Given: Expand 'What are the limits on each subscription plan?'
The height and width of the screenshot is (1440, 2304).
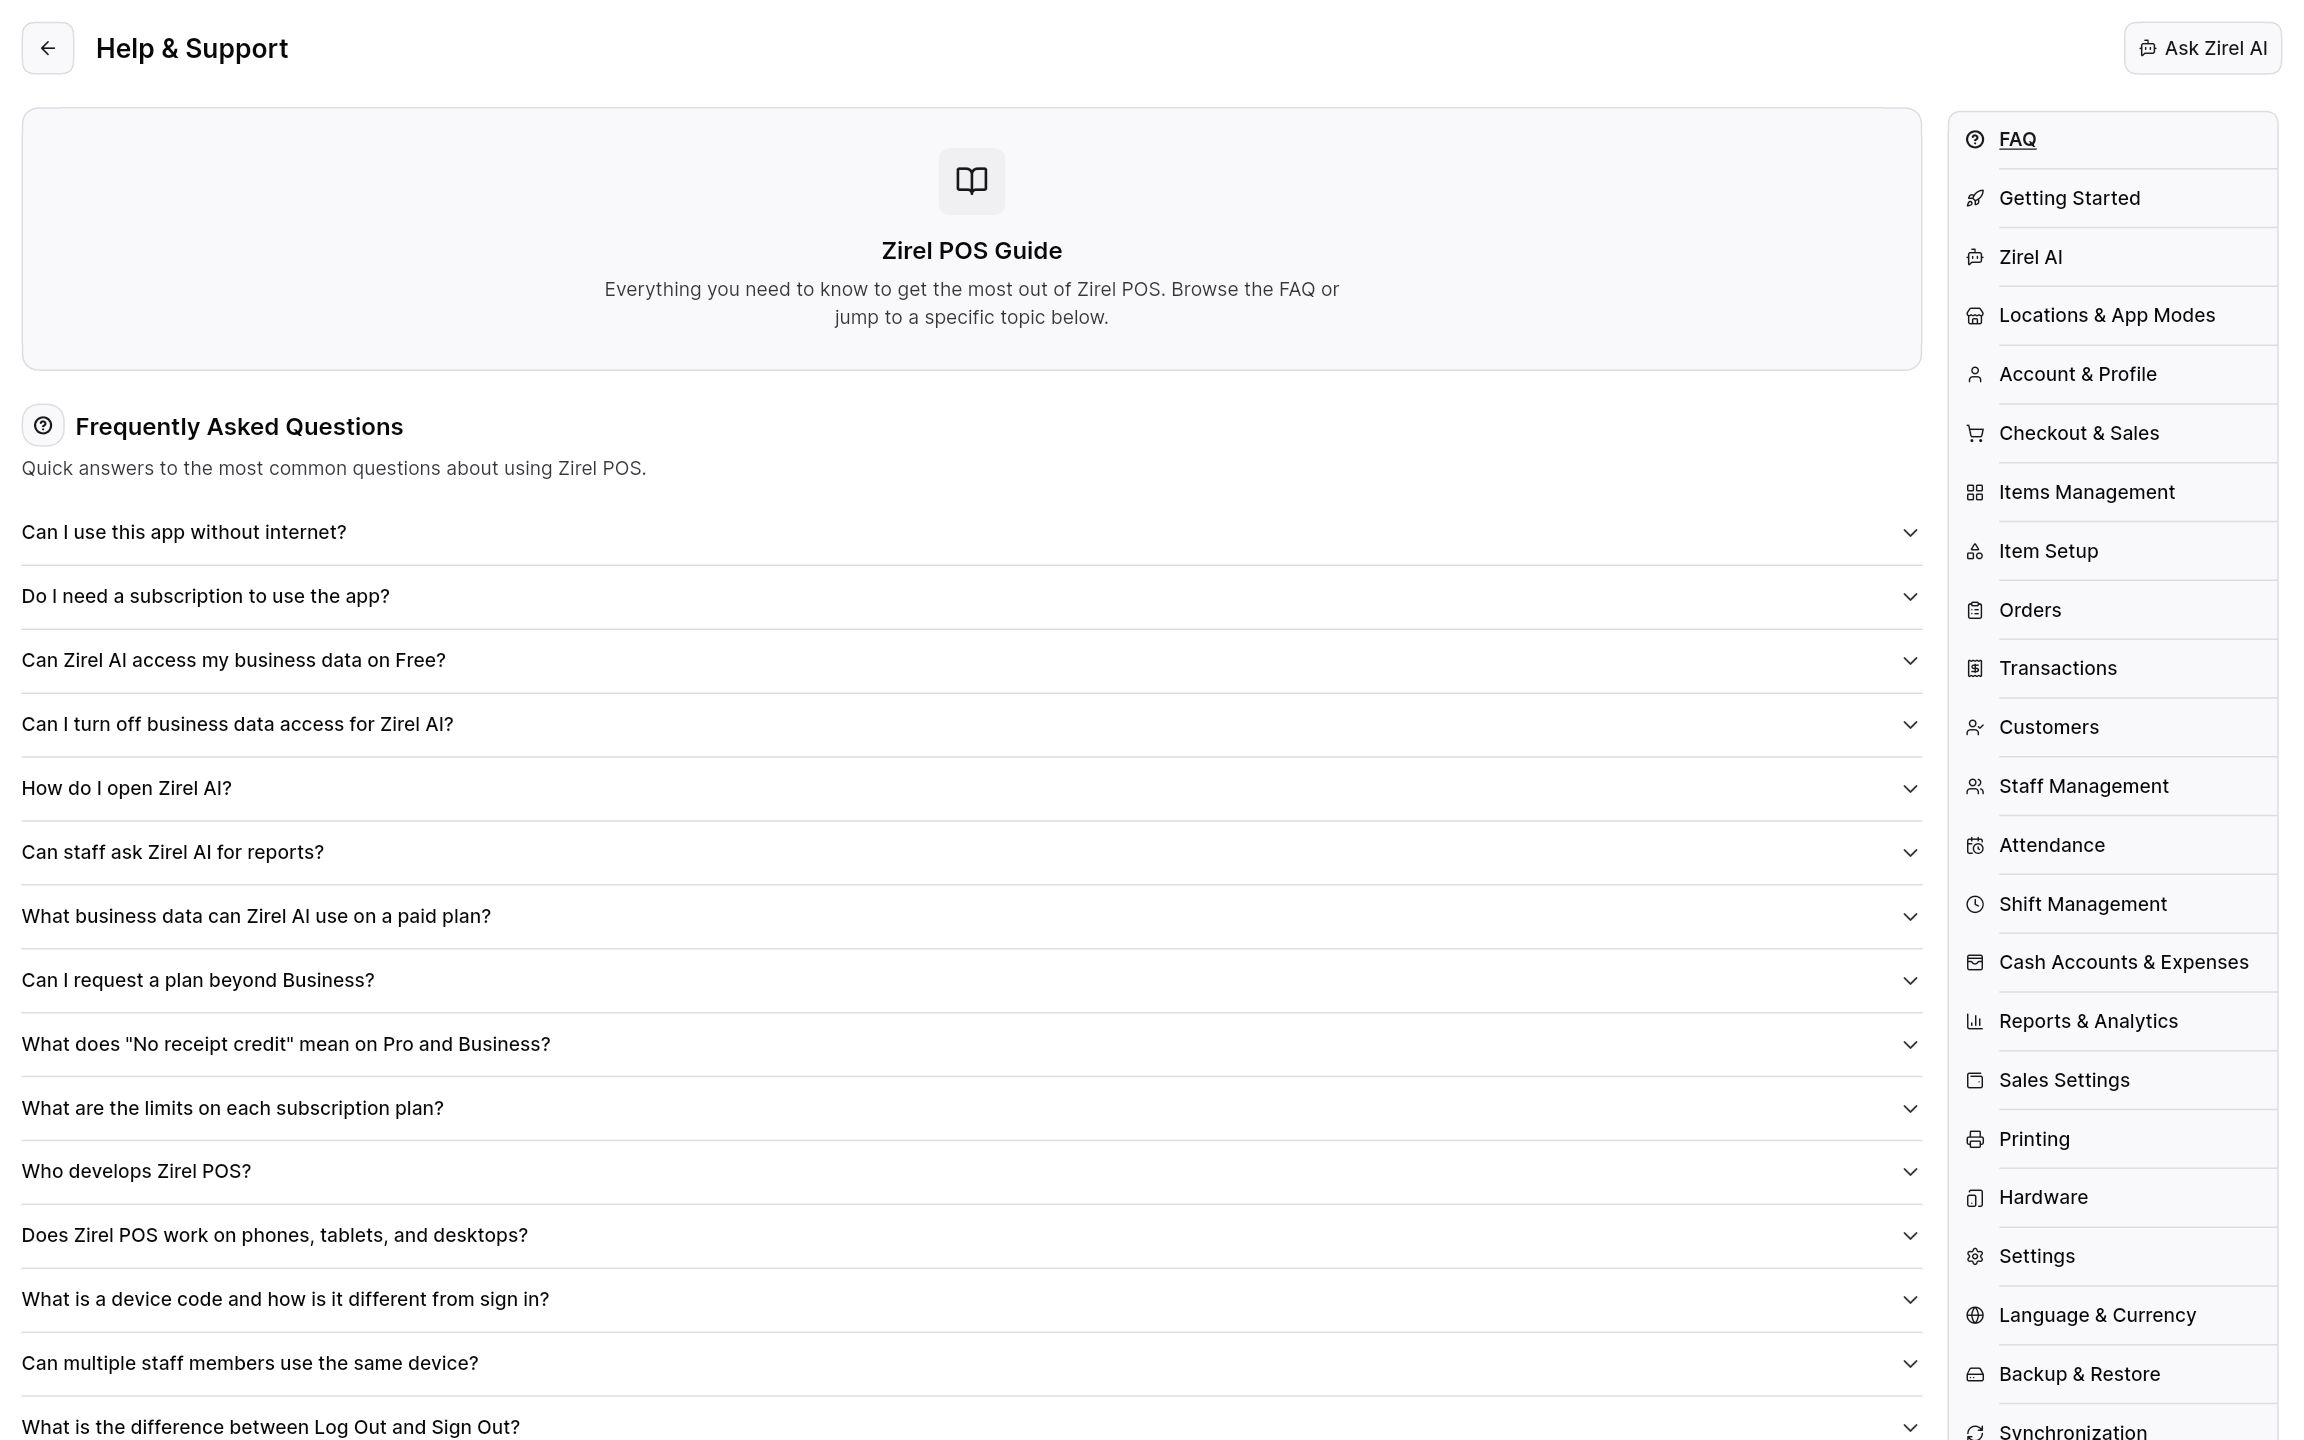Looking at the screenshot, I should [971, 1109].
